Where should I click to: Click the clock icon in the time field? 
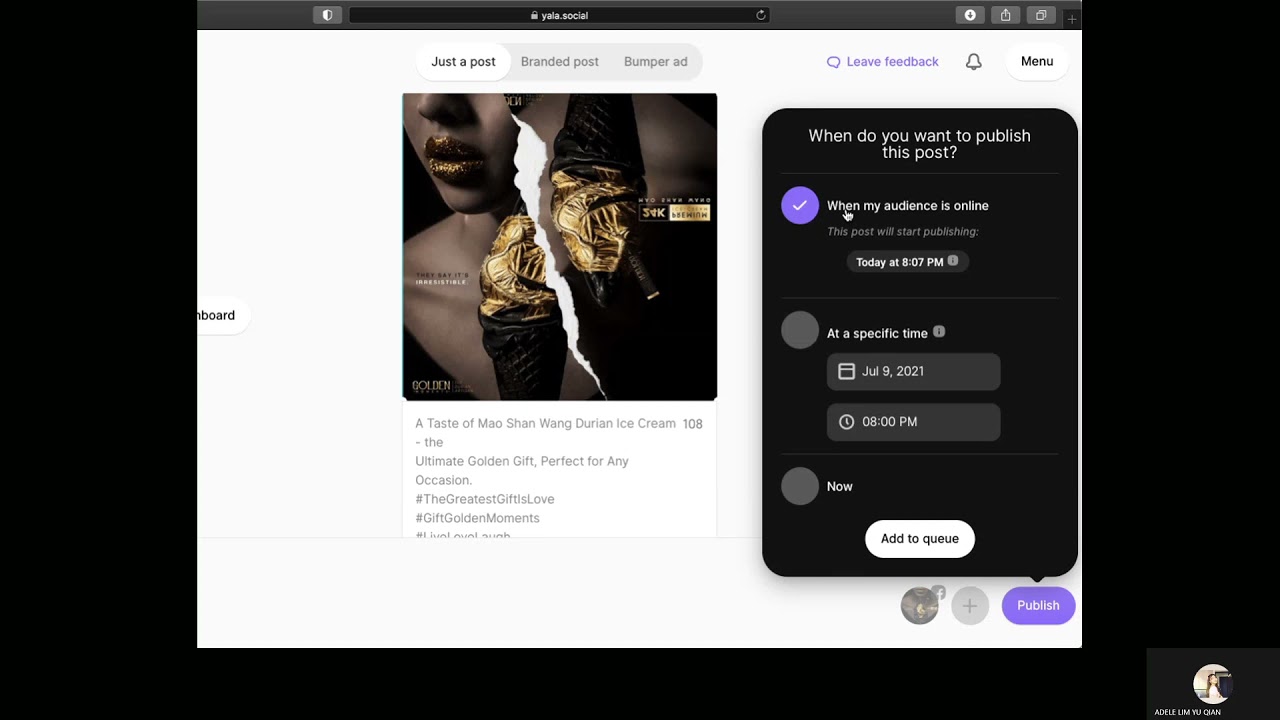[x=846, y=422]
